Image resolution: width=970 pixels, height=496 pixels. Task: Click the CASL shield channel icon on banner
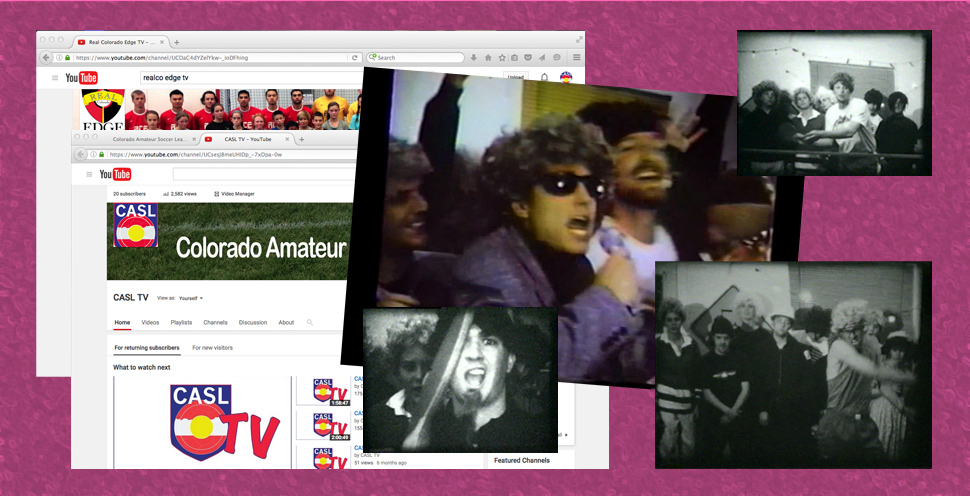(136, 225)
